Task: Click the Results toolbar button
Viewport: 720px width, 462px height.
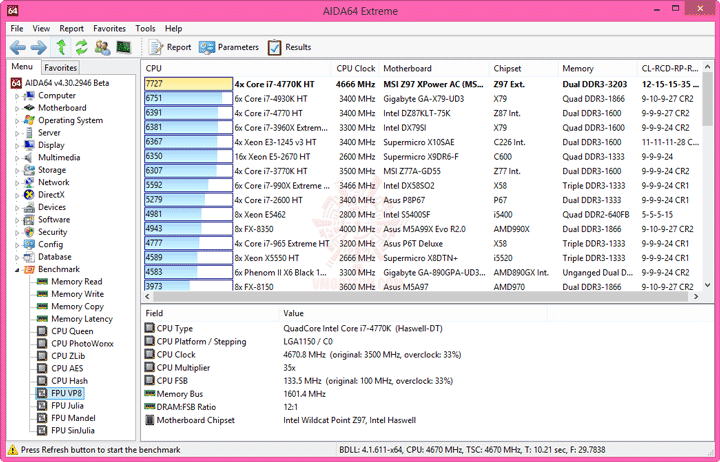Action: 289,47
